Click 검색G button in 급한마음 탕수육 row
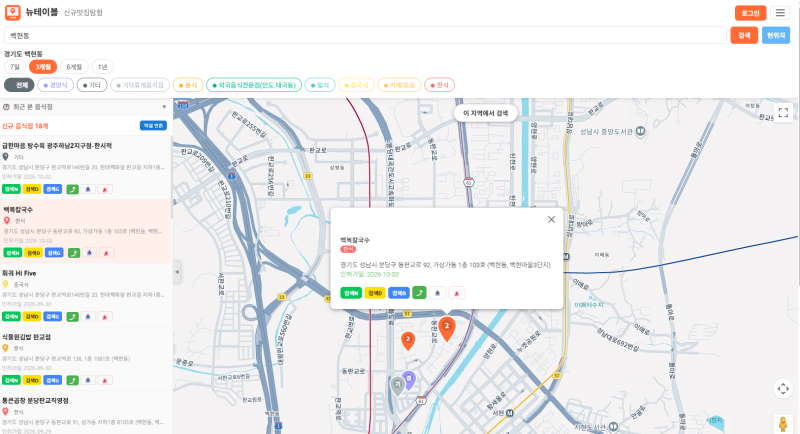This screenshot has height=434, width=800. pos(53,189)
